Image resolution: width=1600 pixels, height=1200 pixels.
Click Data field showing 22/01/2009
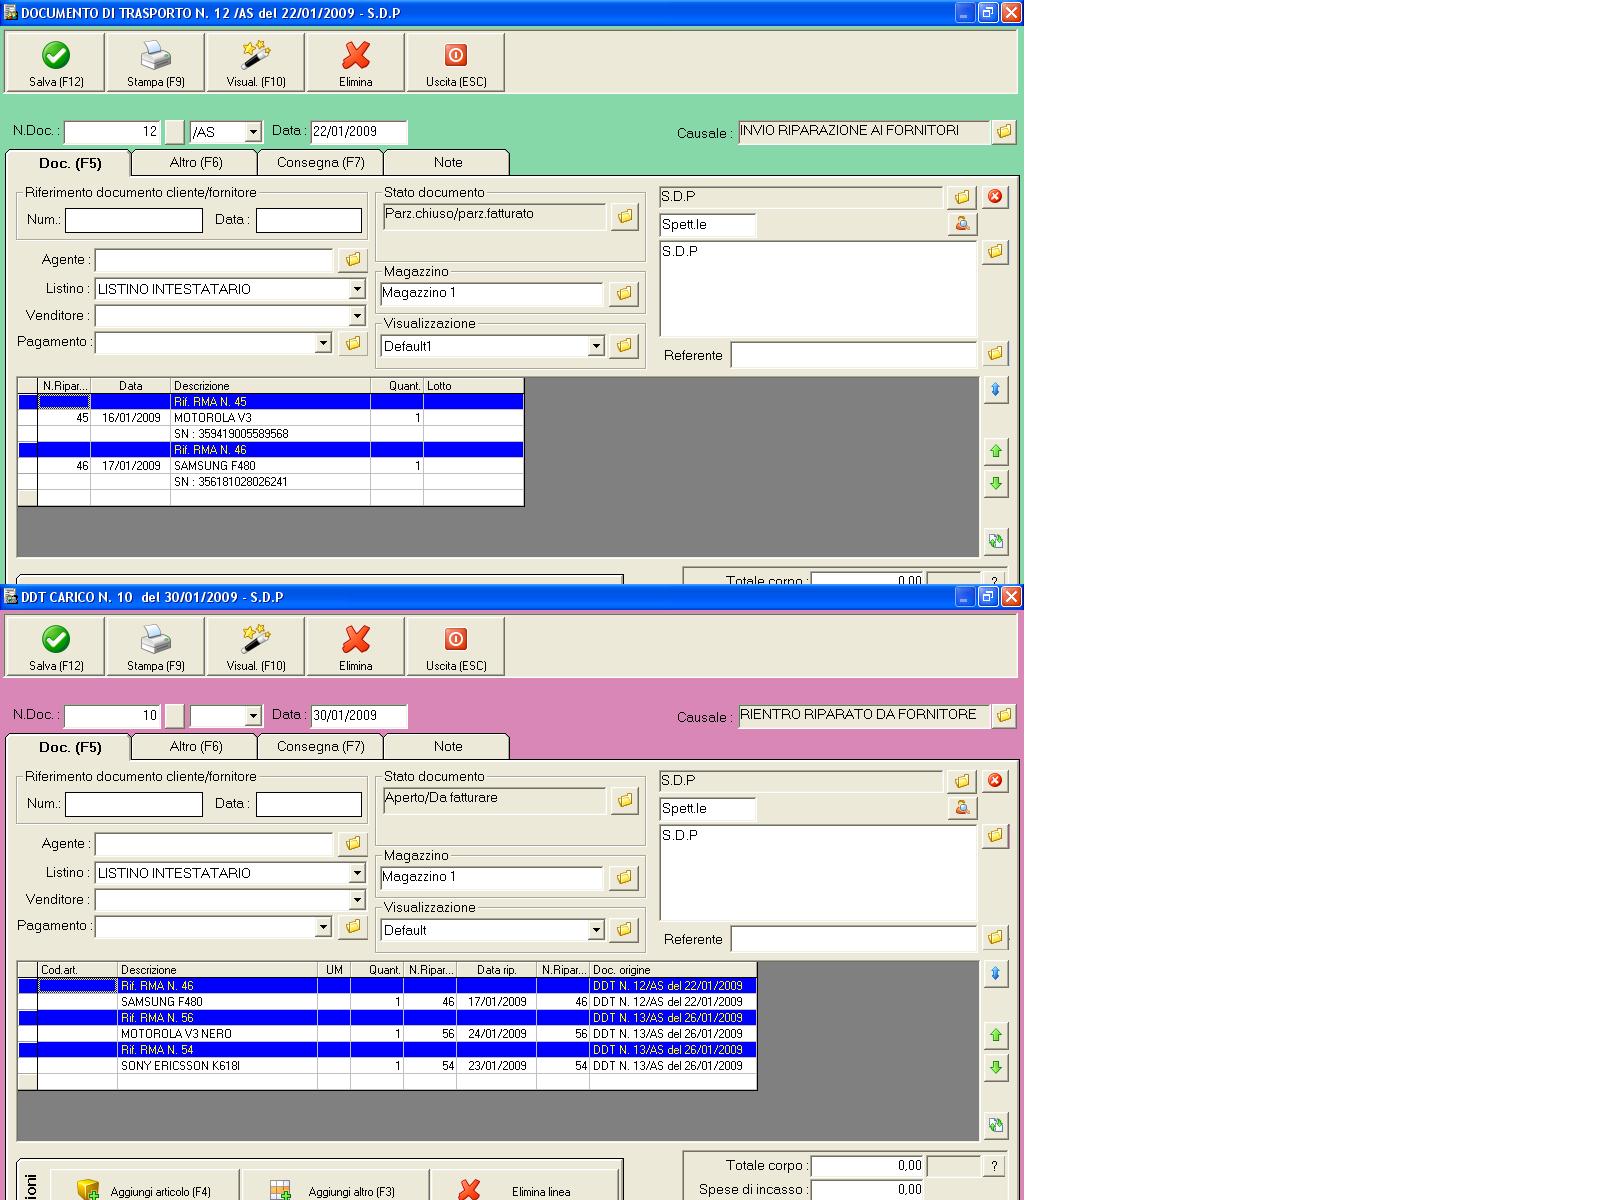click(x=359, y=132)
